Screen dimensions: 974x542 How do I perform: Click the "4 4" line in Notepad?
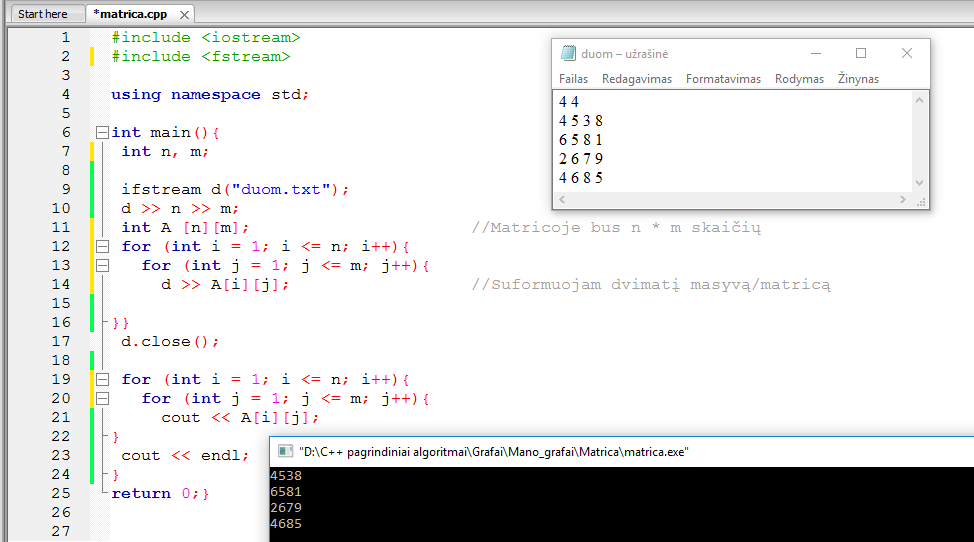[568, 101]
